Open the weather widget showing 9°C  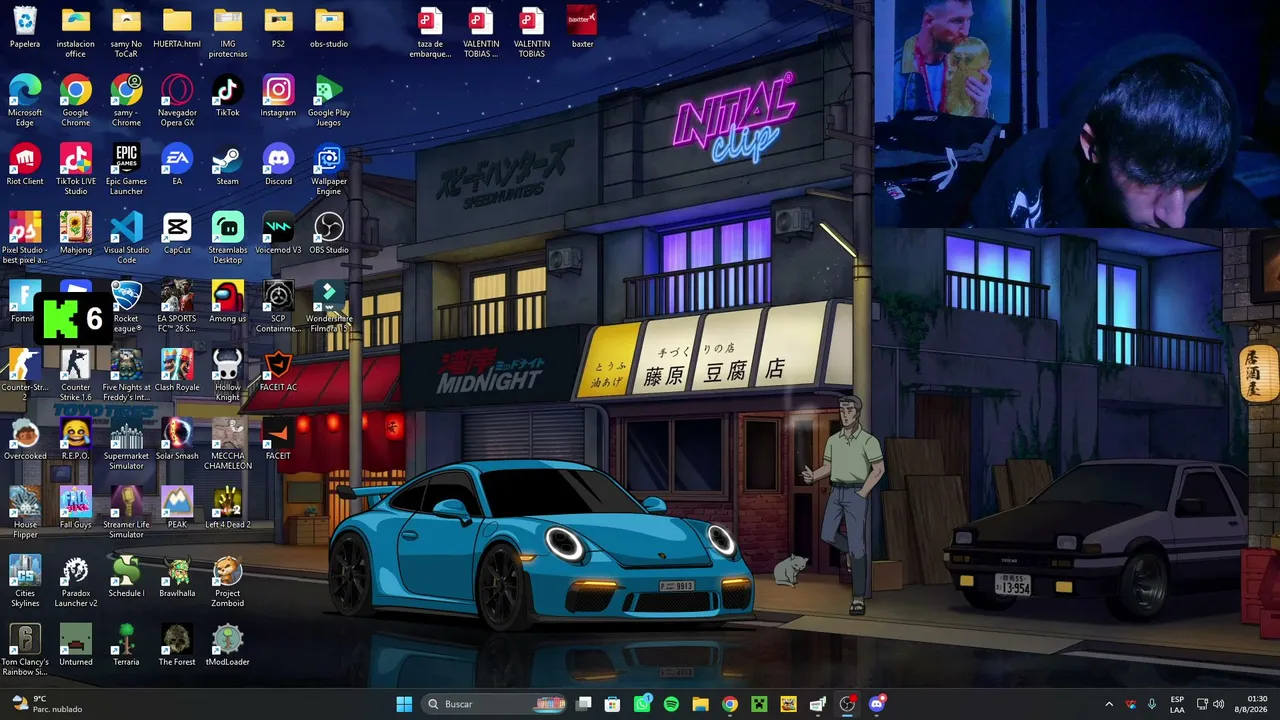(x=46, y=704)
